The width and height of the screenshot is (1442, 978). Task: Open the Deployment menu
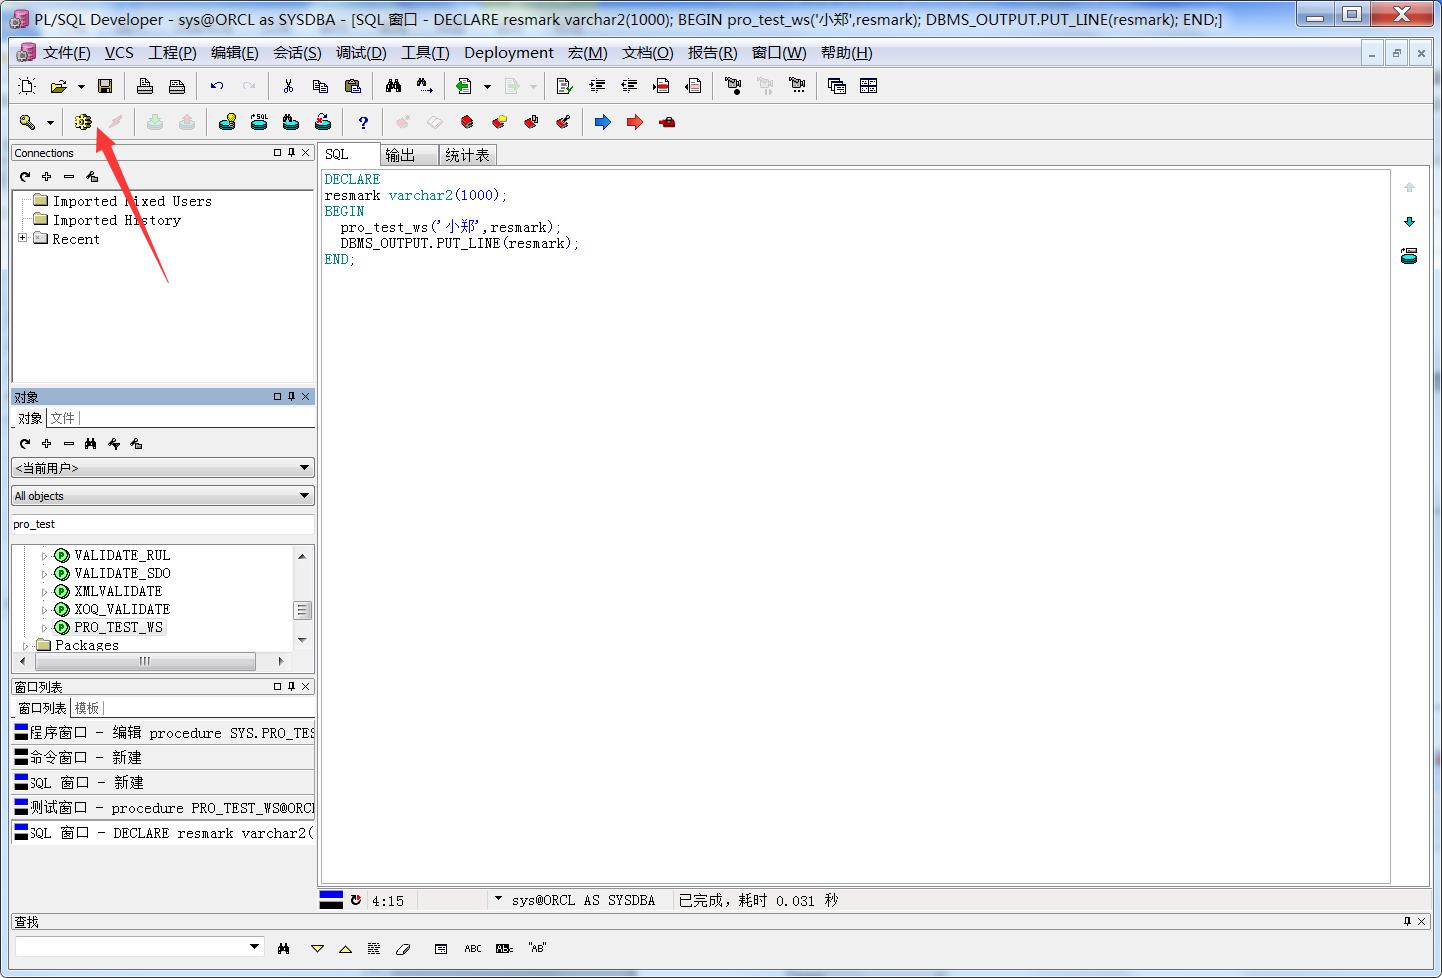tap(508, 53)
